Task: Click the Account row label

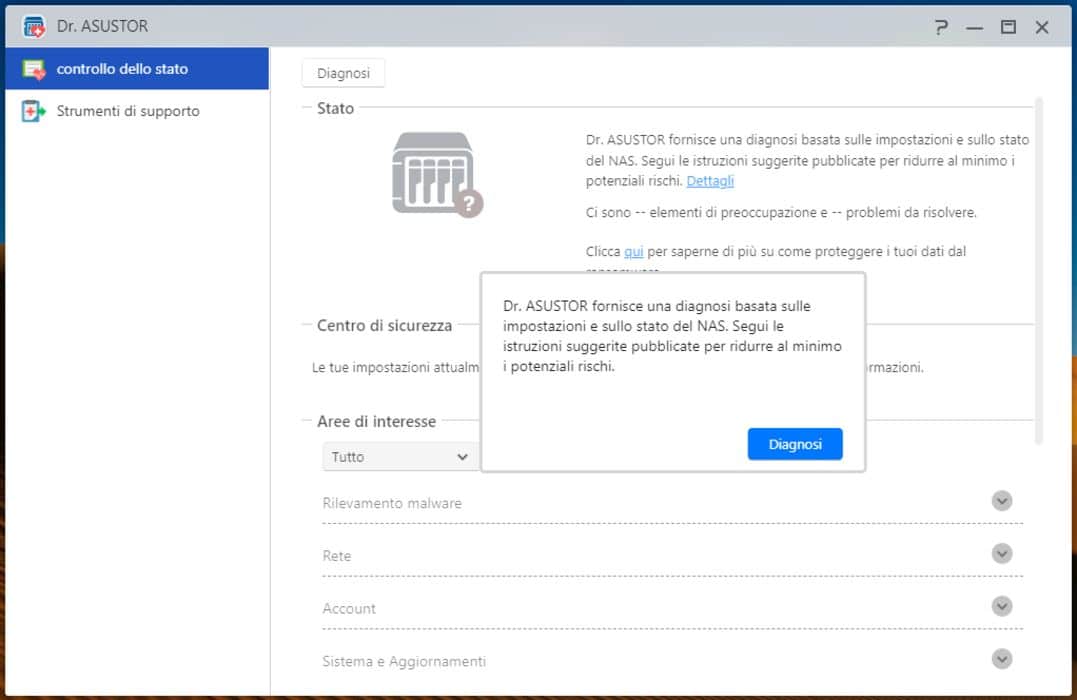Action: coord(349,609)
